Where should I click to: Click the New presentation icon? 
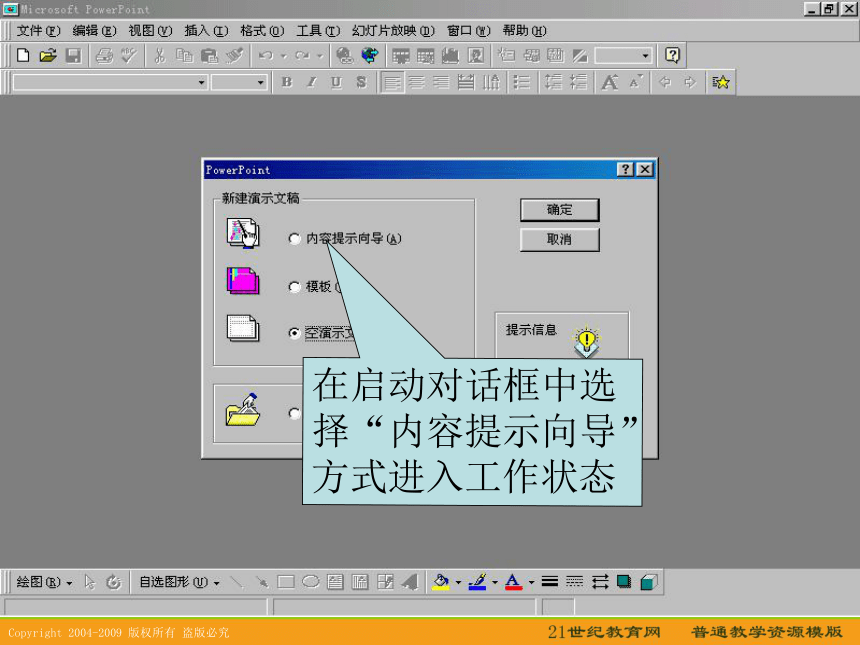(x=23, y=55)
